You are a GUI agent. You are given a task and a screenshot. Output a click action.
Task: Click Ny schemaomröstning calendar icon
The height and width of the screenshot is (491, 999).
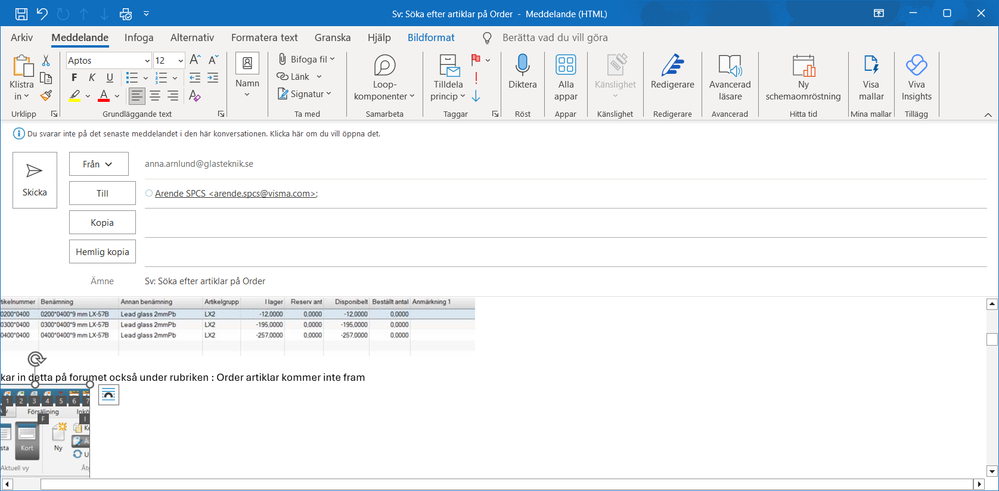[804, 67]
